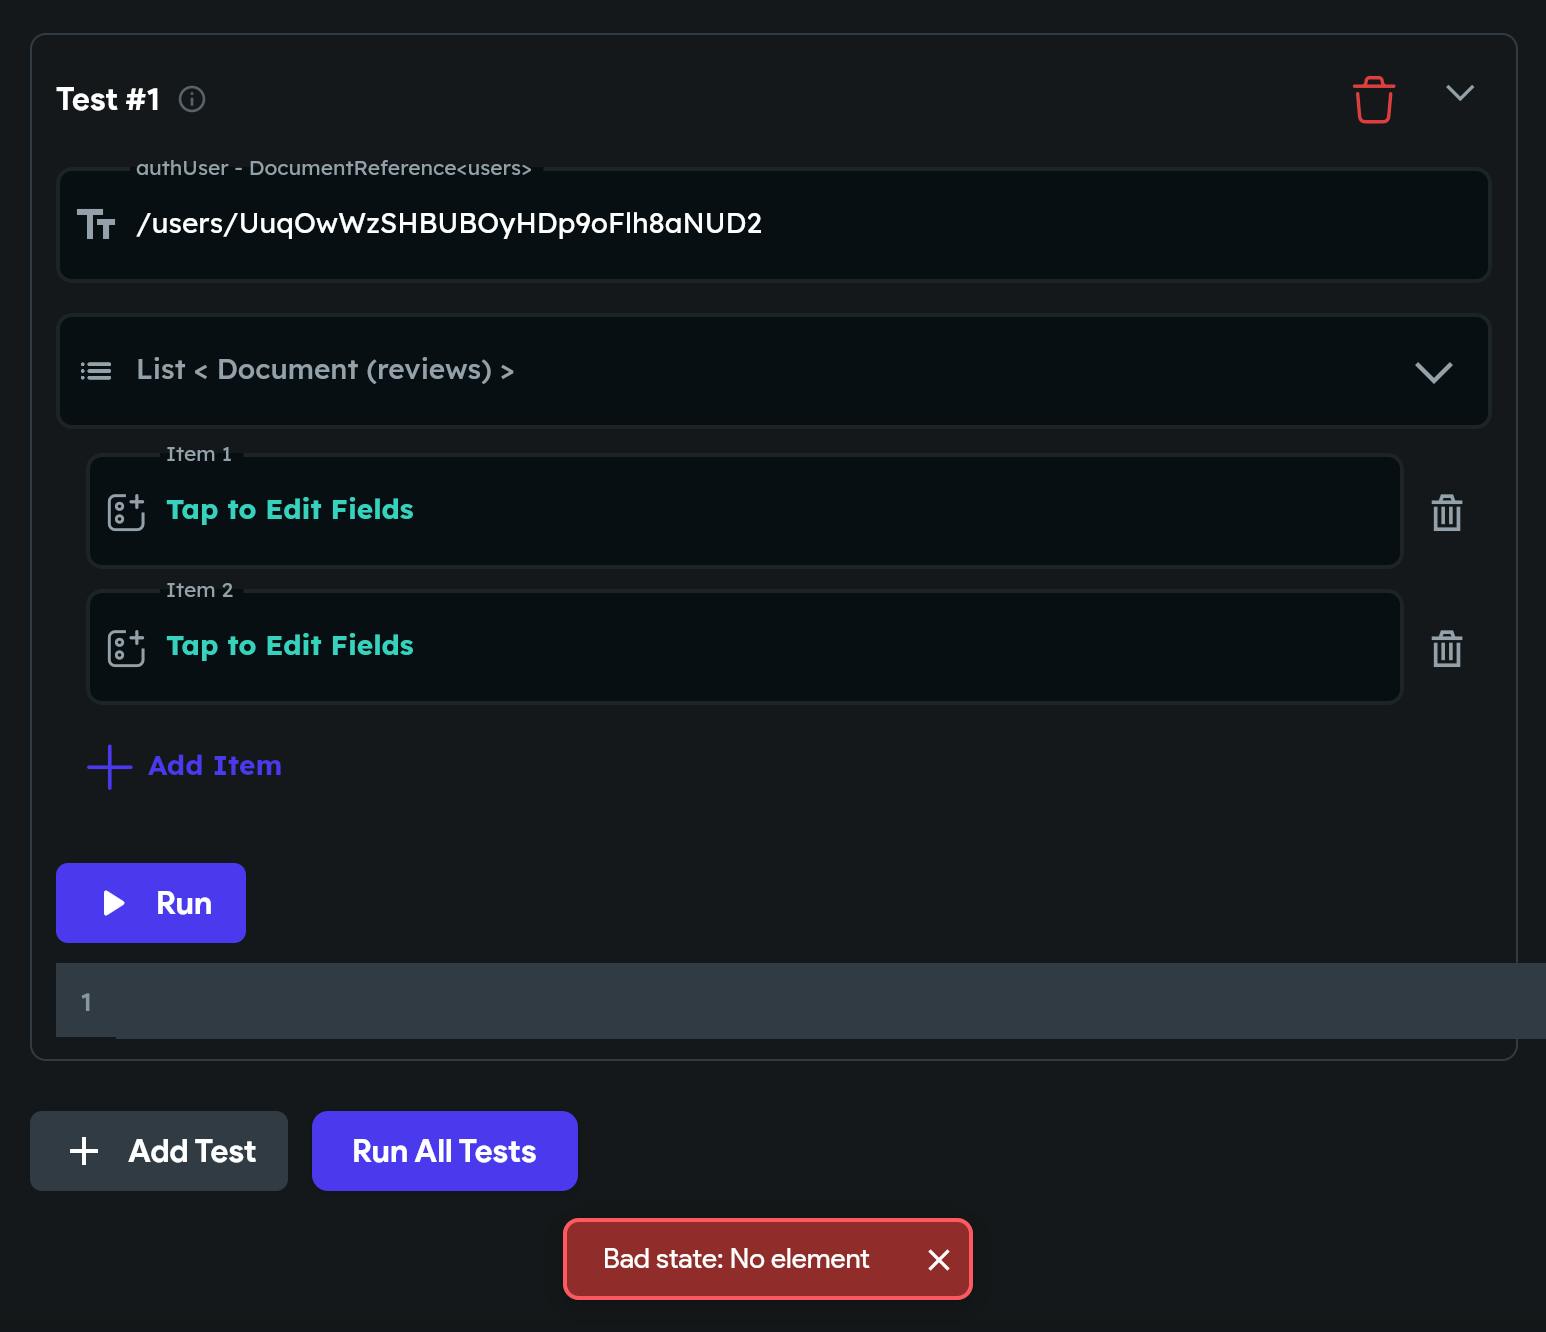Click the text type icon in authUser field

pos(96,224)
